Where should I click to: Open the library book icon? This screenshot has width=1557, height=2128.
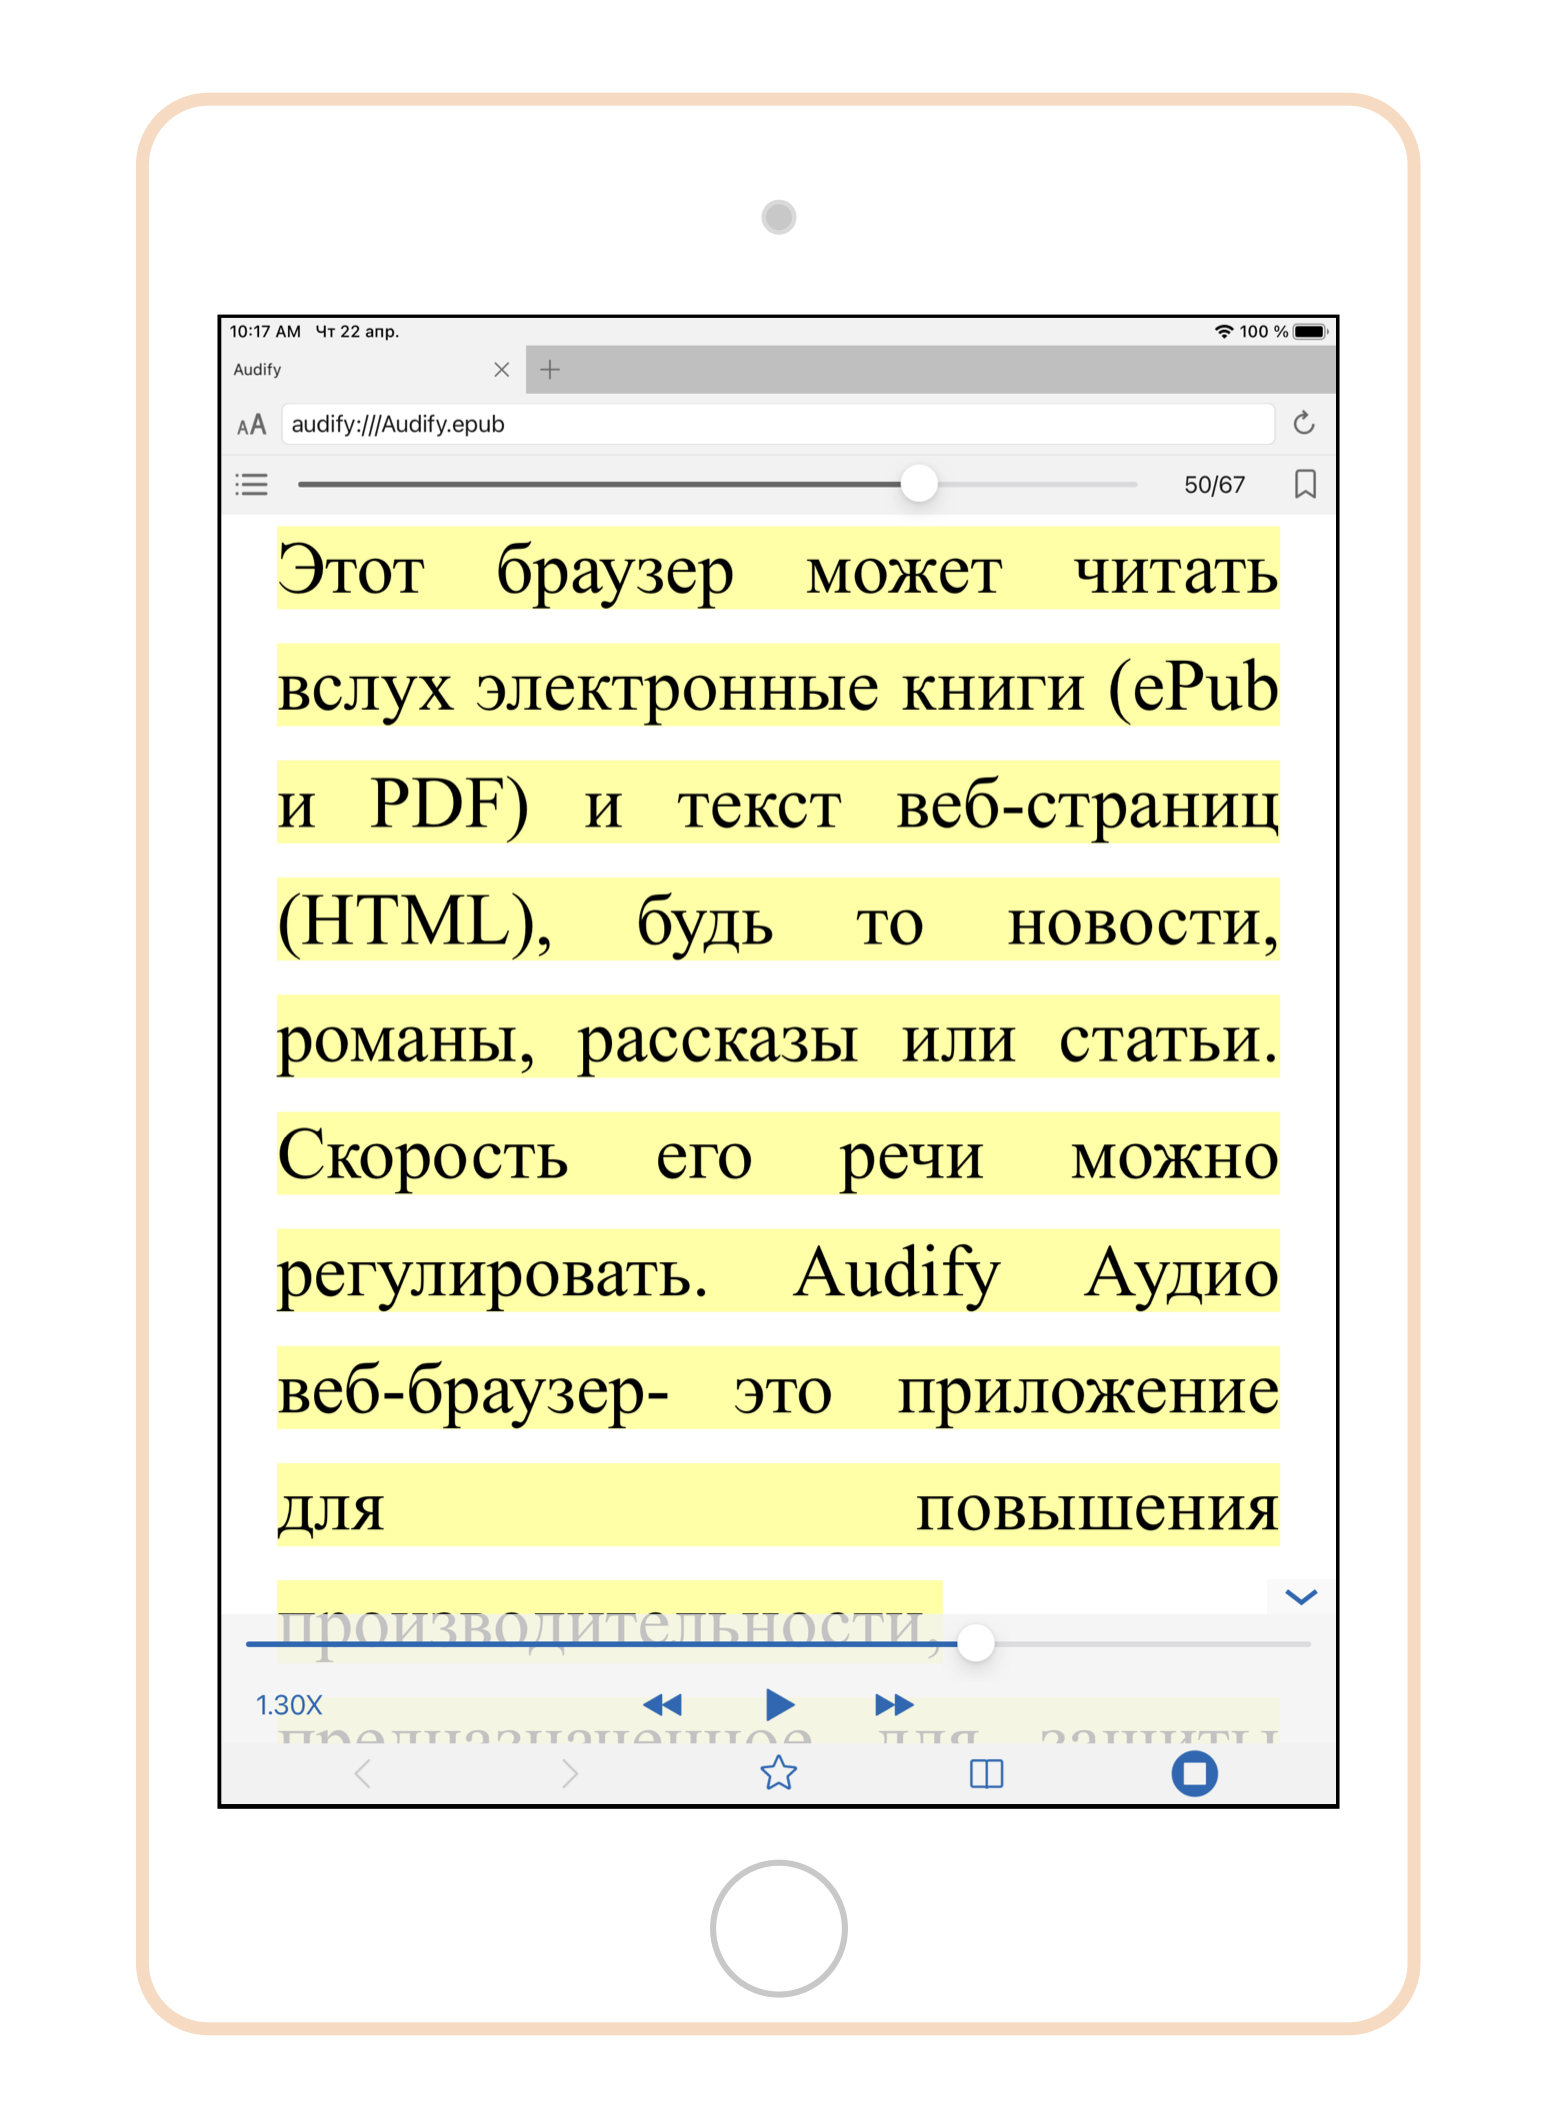click(986, 1773)
